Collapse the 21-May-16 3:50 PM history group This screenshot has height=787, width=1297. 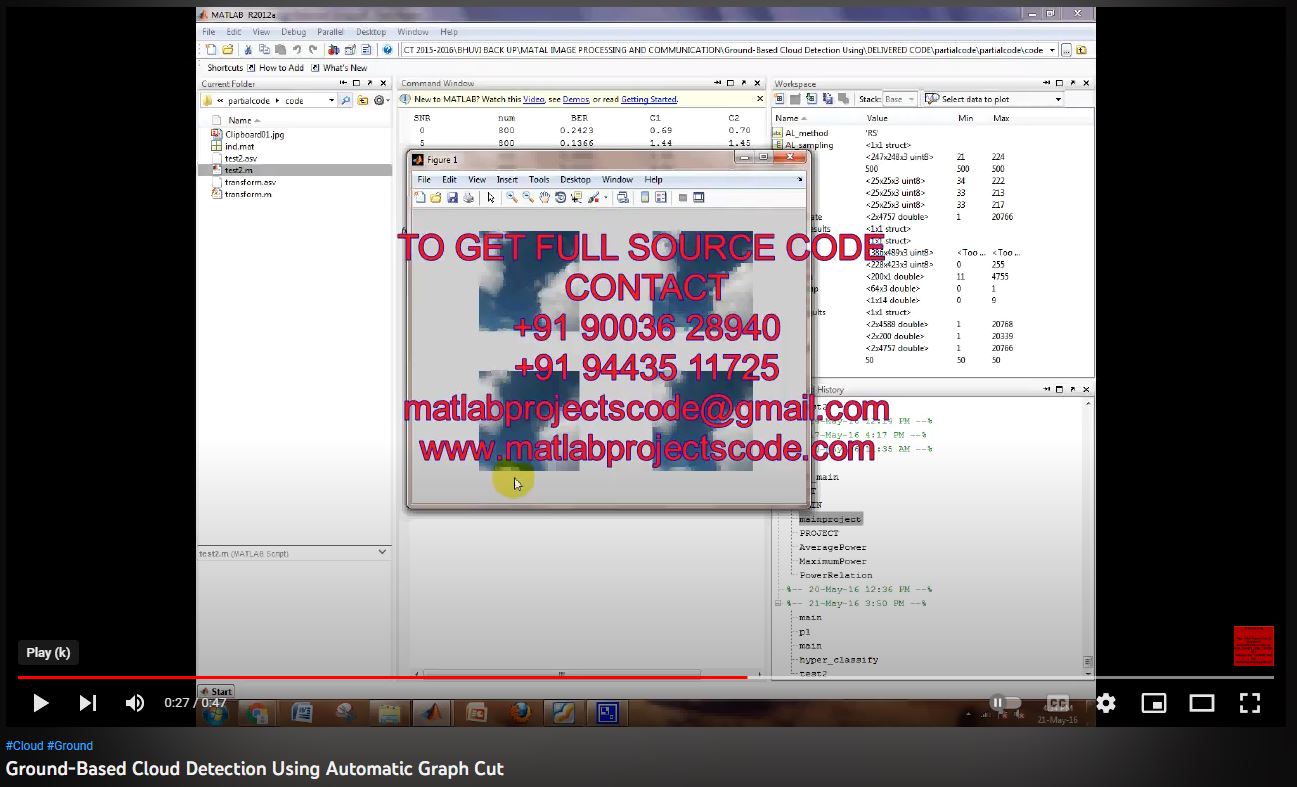(779, 604)
